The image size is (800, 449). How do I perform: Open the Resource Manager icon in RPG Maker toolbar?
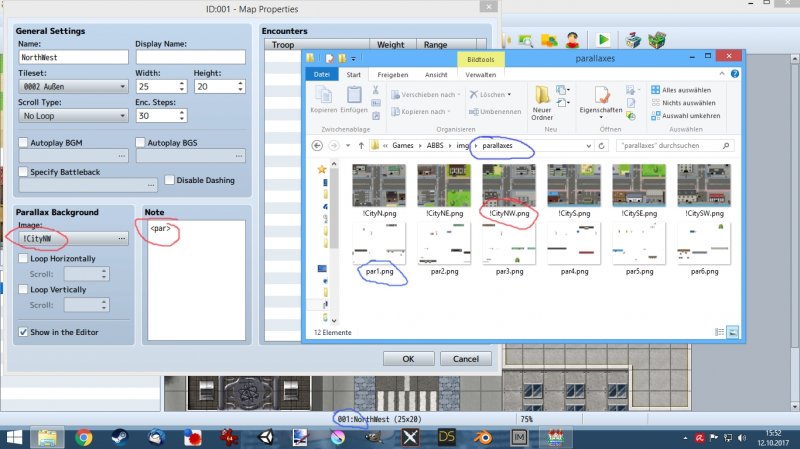tap(549, 40)
